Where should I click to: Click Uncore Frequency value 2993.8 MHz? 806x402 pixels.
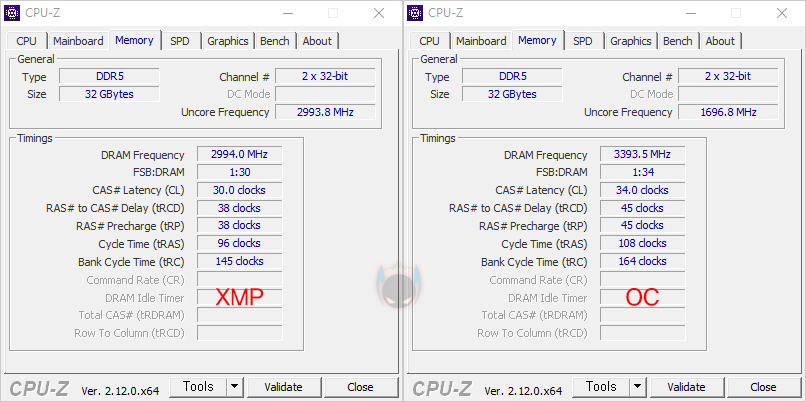point(325,112)
